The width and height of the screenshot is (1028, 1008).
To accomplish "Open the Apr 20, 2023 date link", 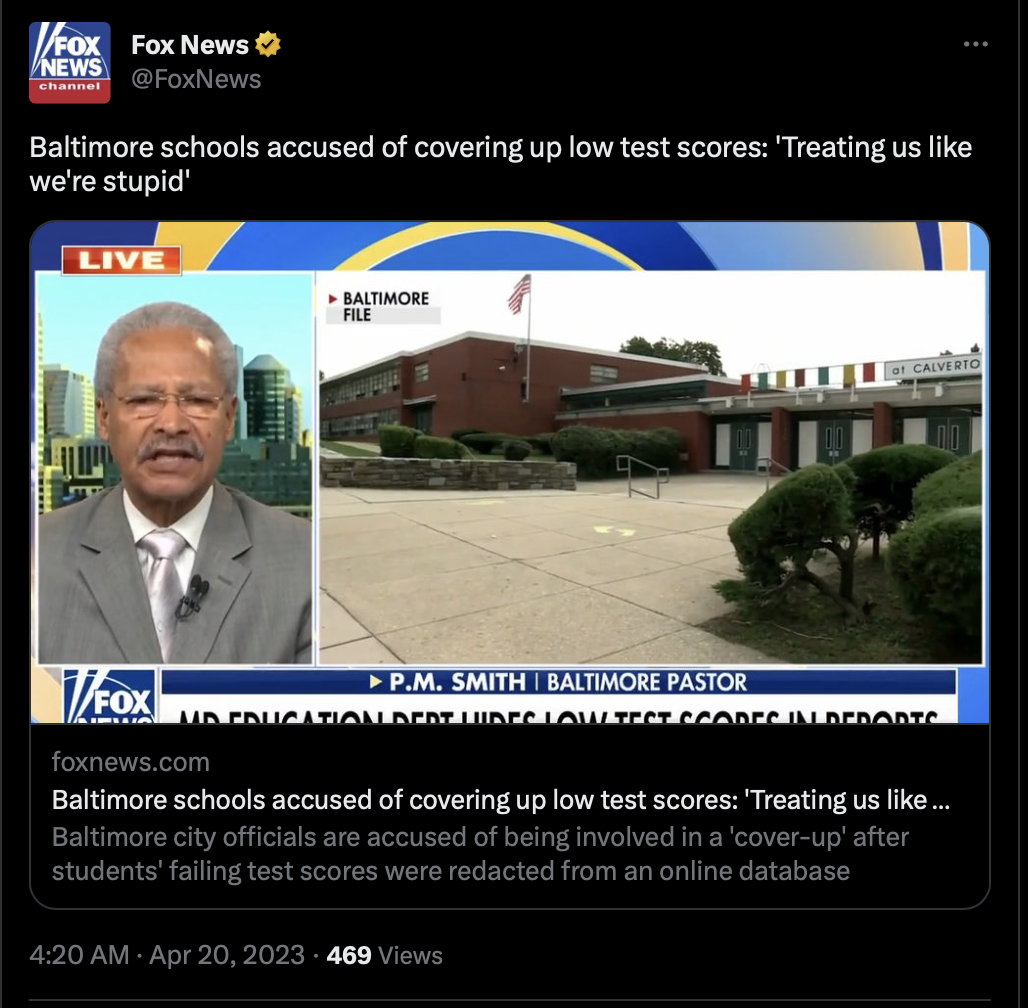I will [x=227, y=955].
